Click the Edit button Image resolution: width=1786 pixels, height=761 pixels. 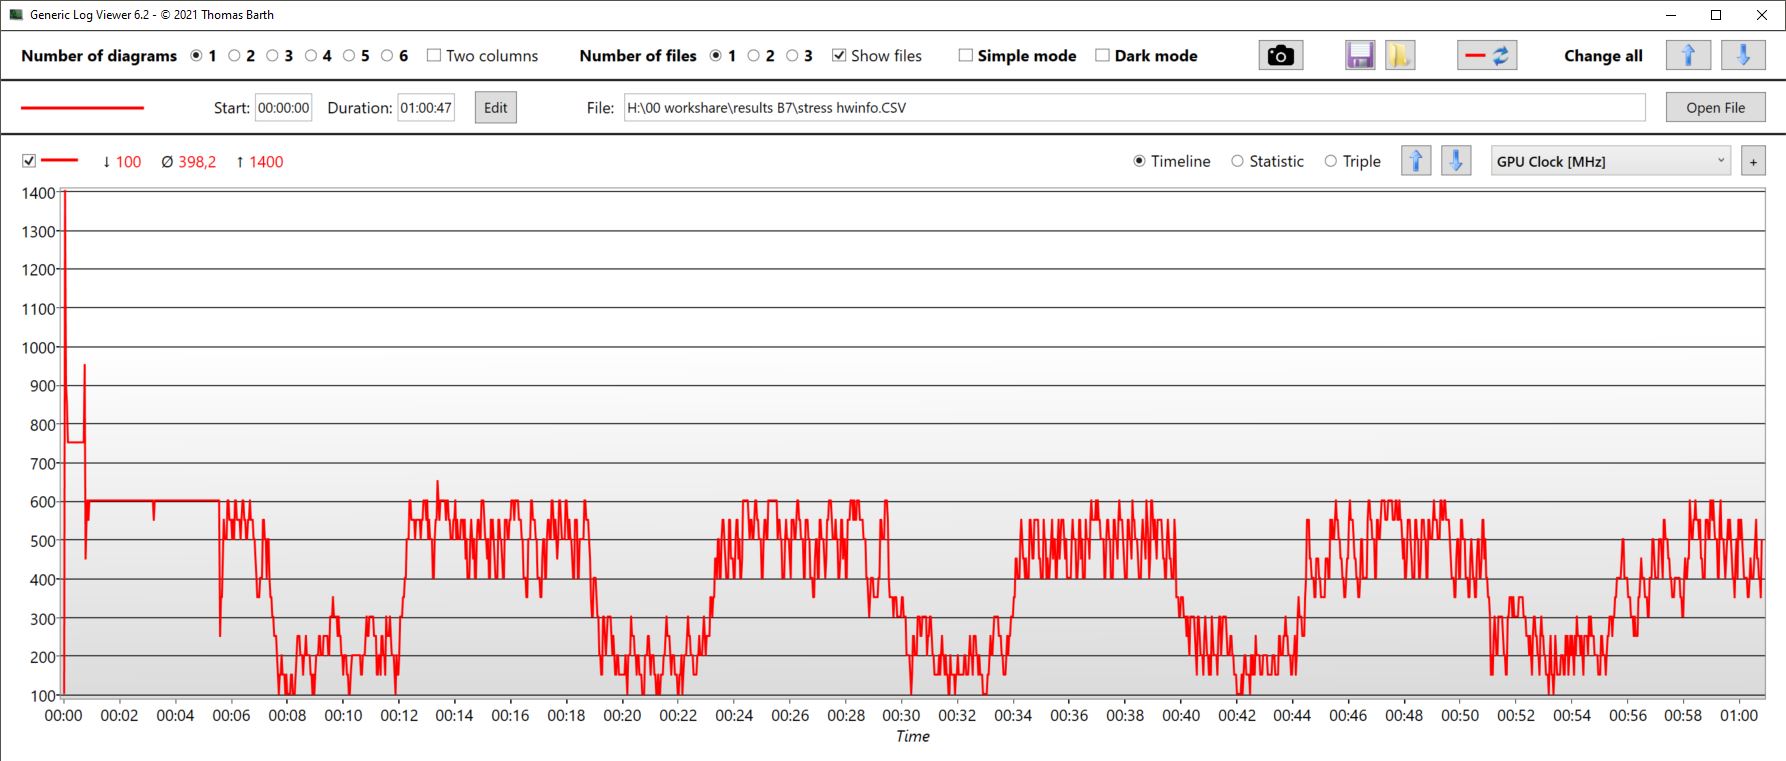coord(496,108)
